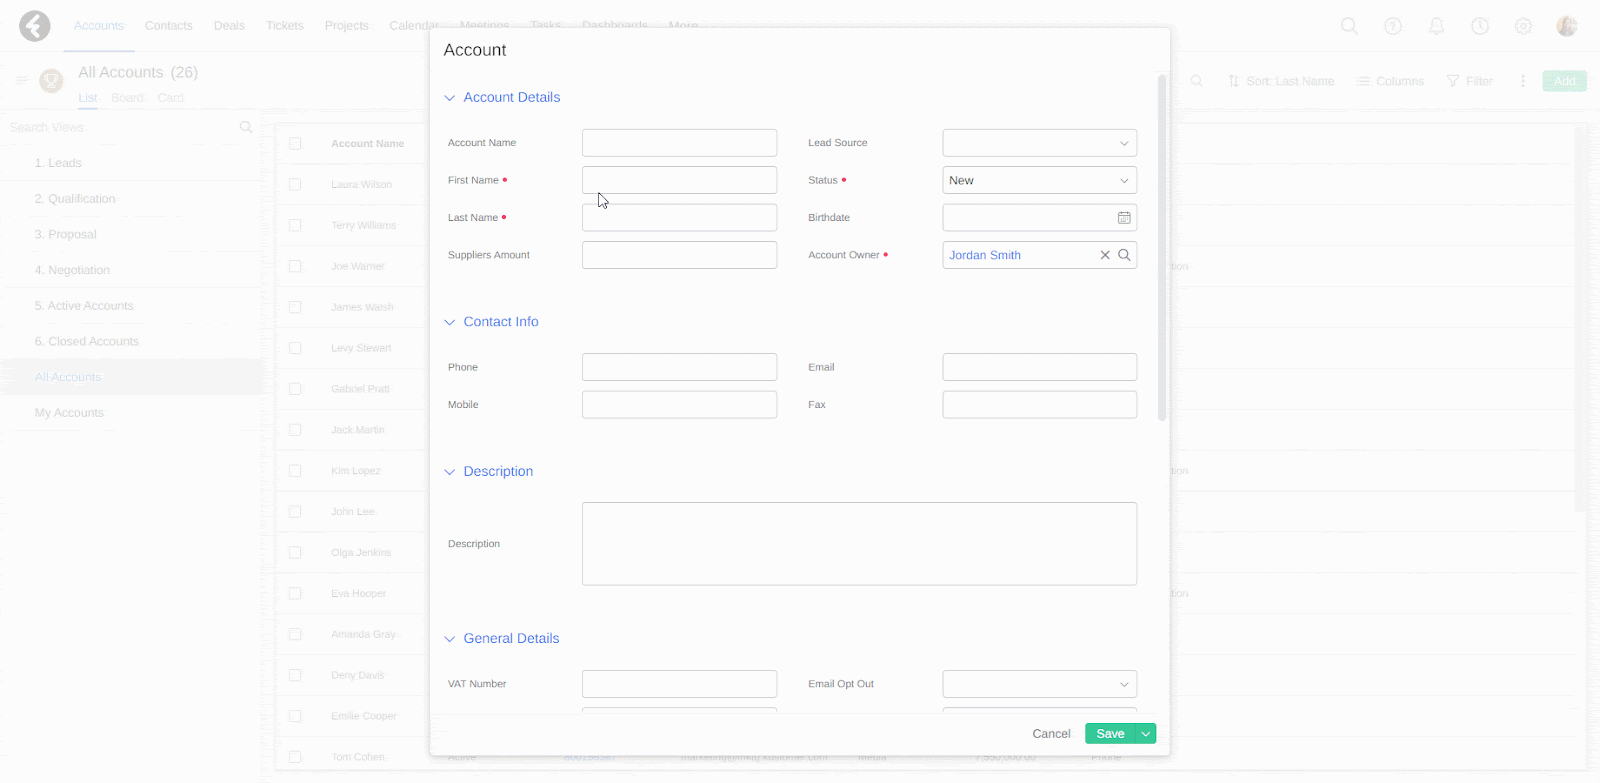Click the Email input field

pos(1039,367)
